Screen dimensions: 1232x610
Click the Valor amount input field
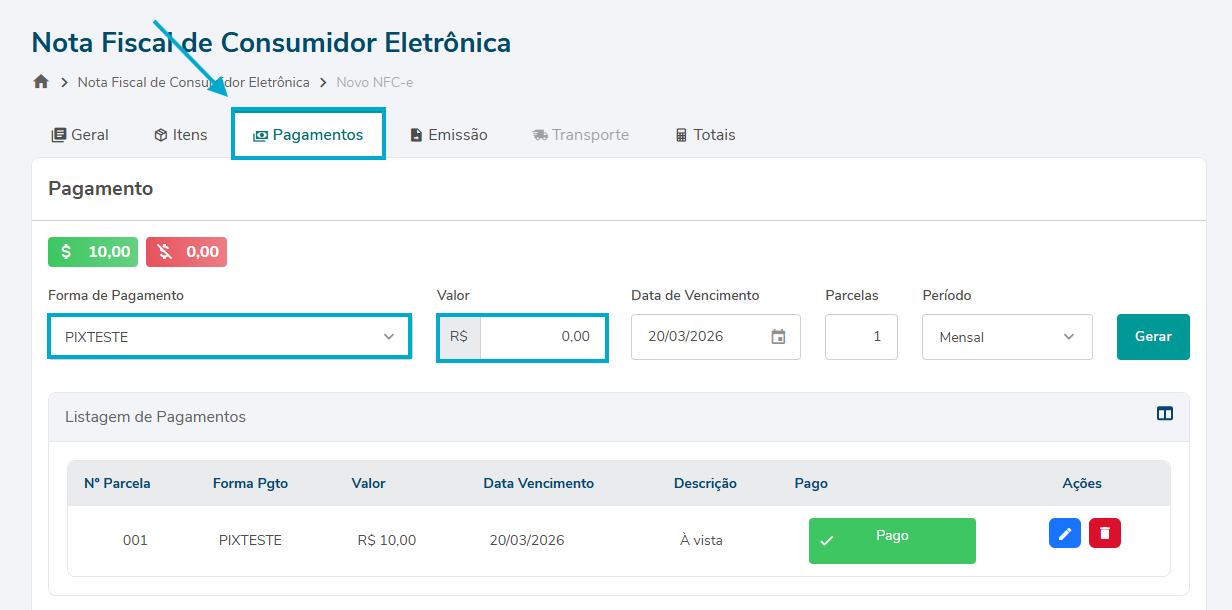[543, 337]
